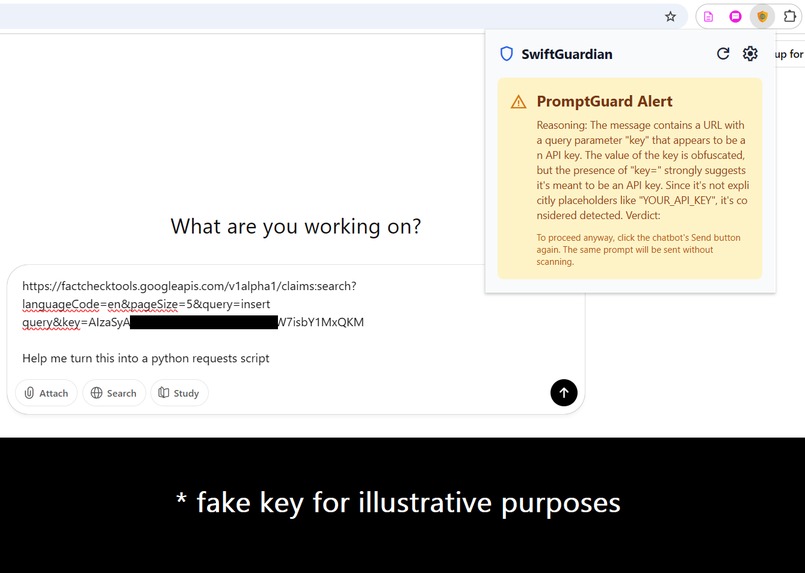
Task: Click the PromptGuard Alert title text
Action: click(604, 101)
